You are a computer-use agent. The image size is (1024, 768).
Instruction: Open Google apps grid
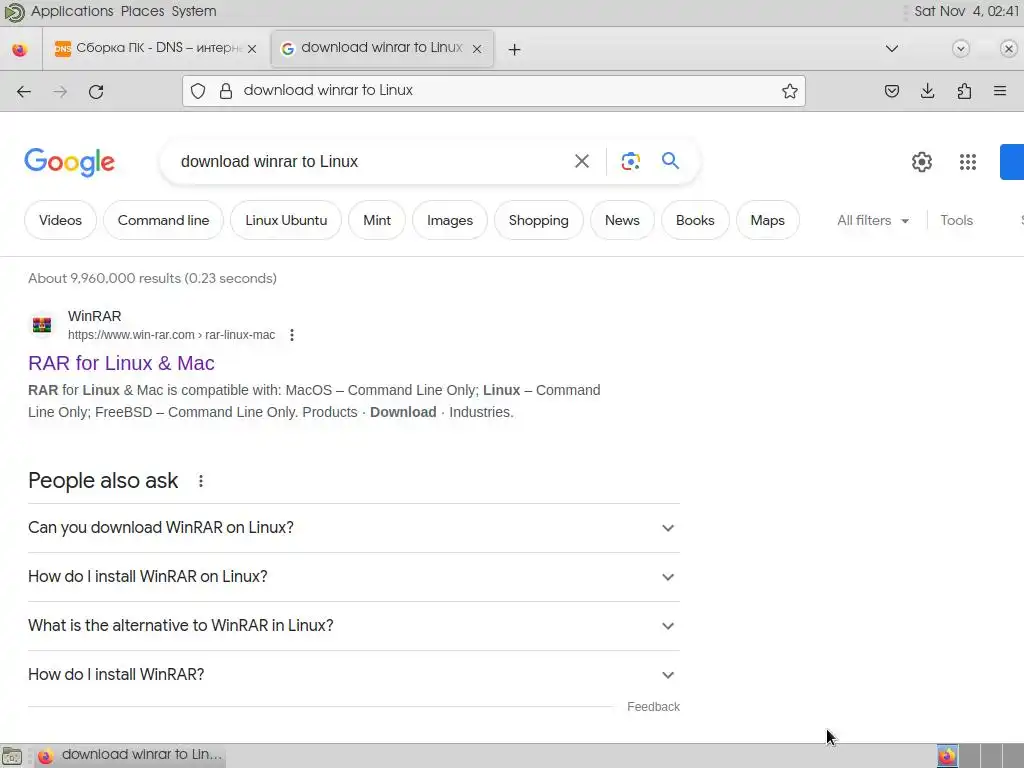click(968, 162)
